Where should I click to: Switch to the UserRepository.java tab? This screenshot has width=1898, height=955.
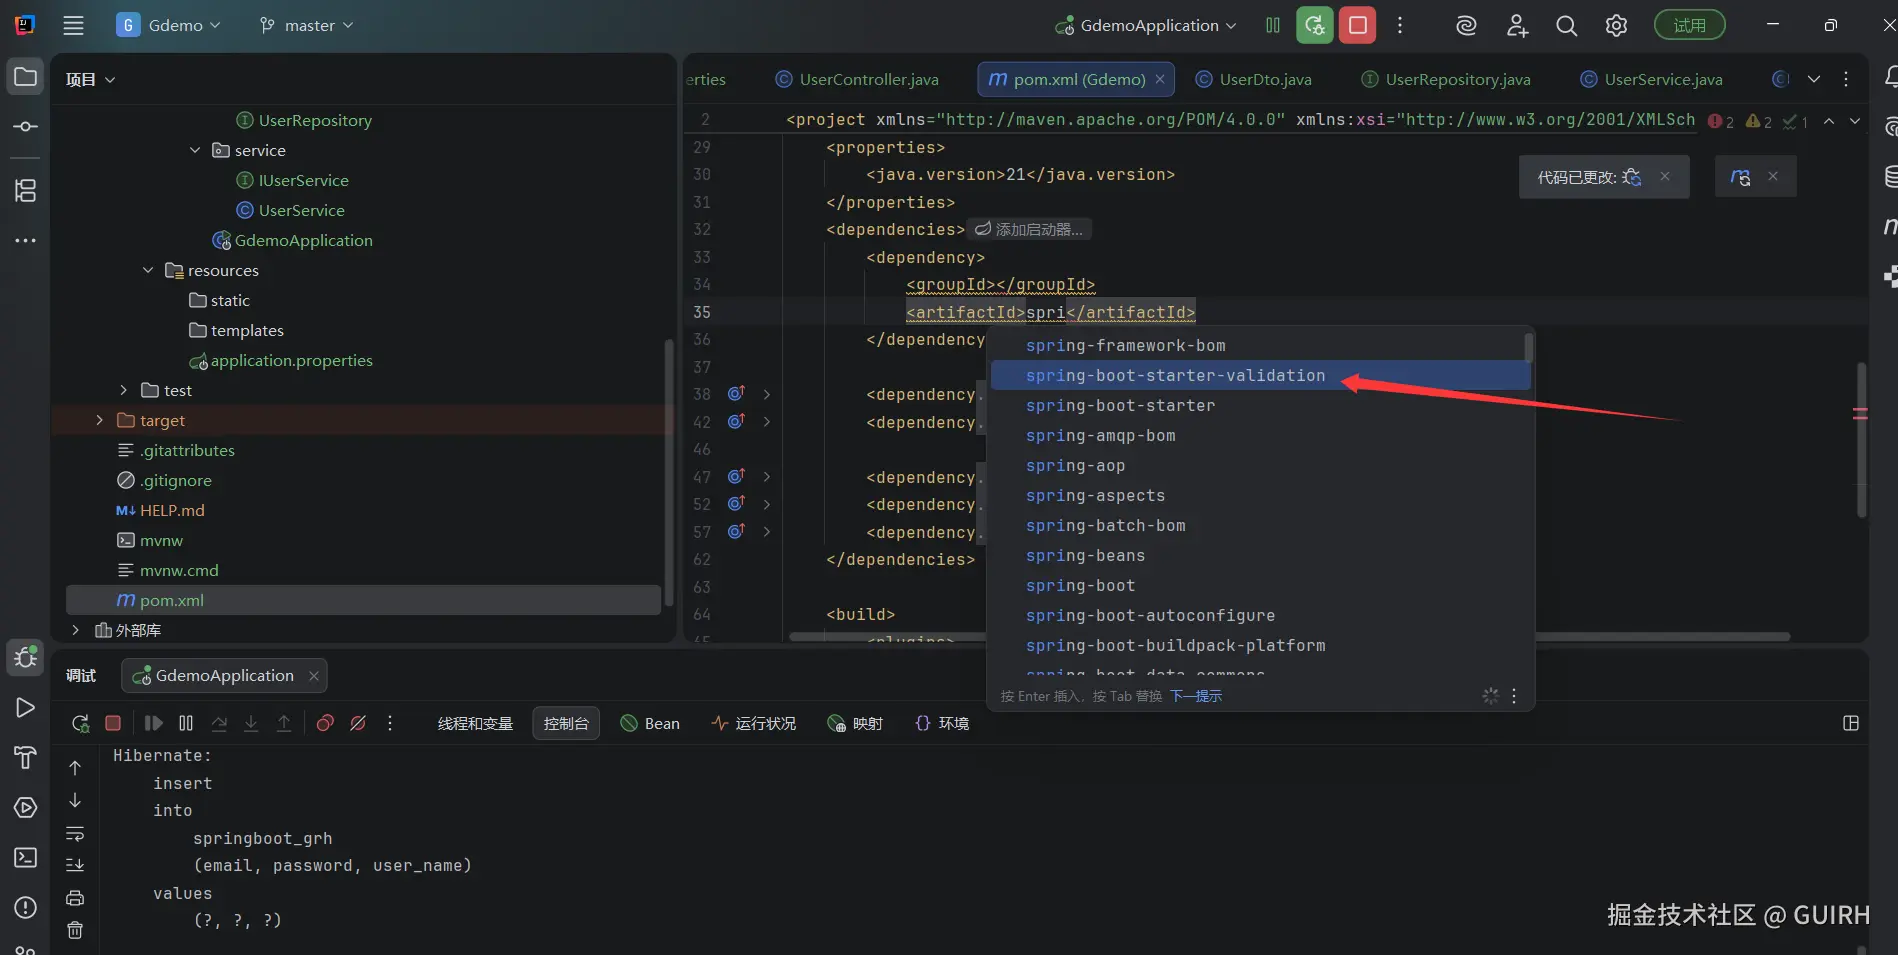click(1446, 79)
